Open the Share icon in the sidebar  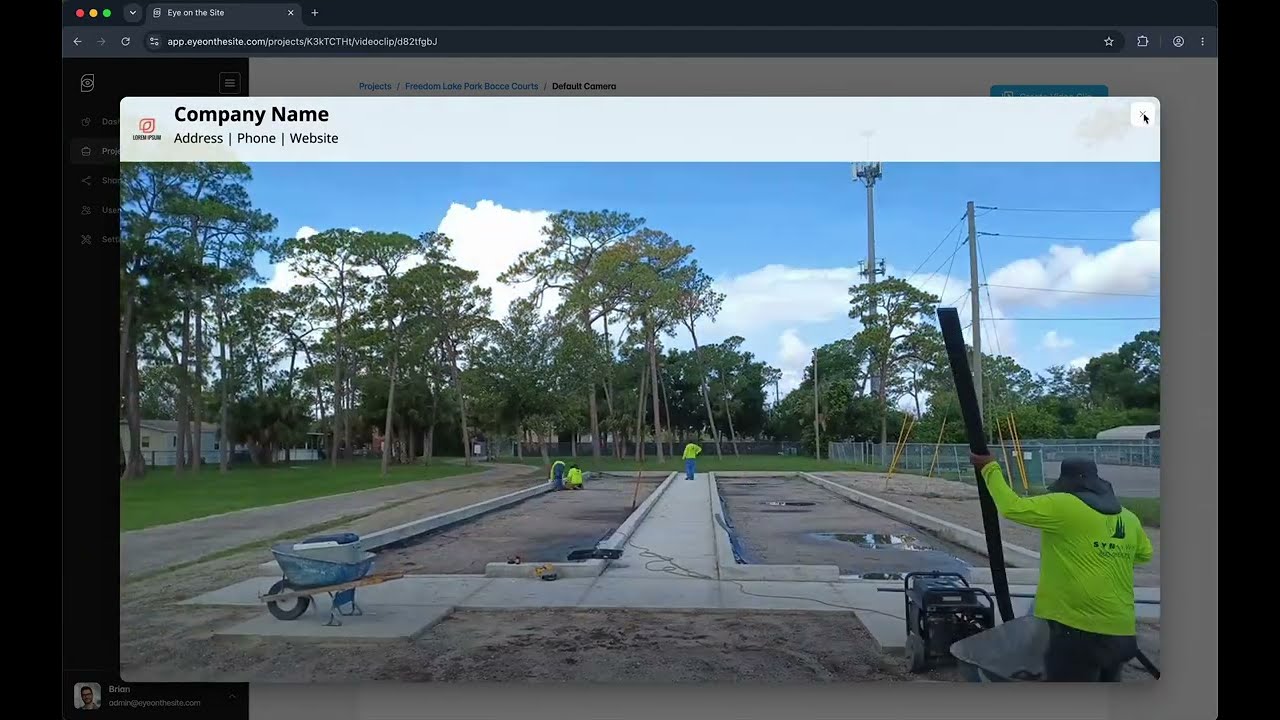[86, 181]
